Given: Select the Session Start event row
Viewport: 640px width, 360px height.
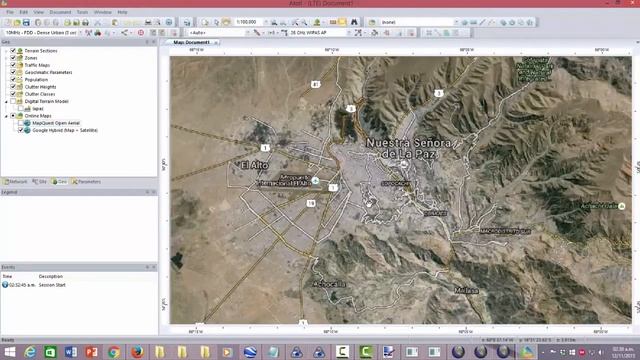Looking at the screenshot, I should tap(79, 285).
